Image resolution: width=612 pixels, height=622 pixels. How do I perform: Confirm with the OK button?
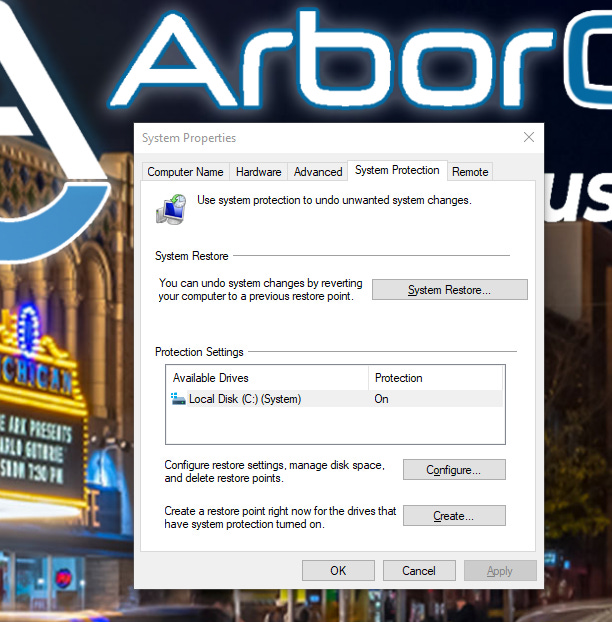[338, 570]
